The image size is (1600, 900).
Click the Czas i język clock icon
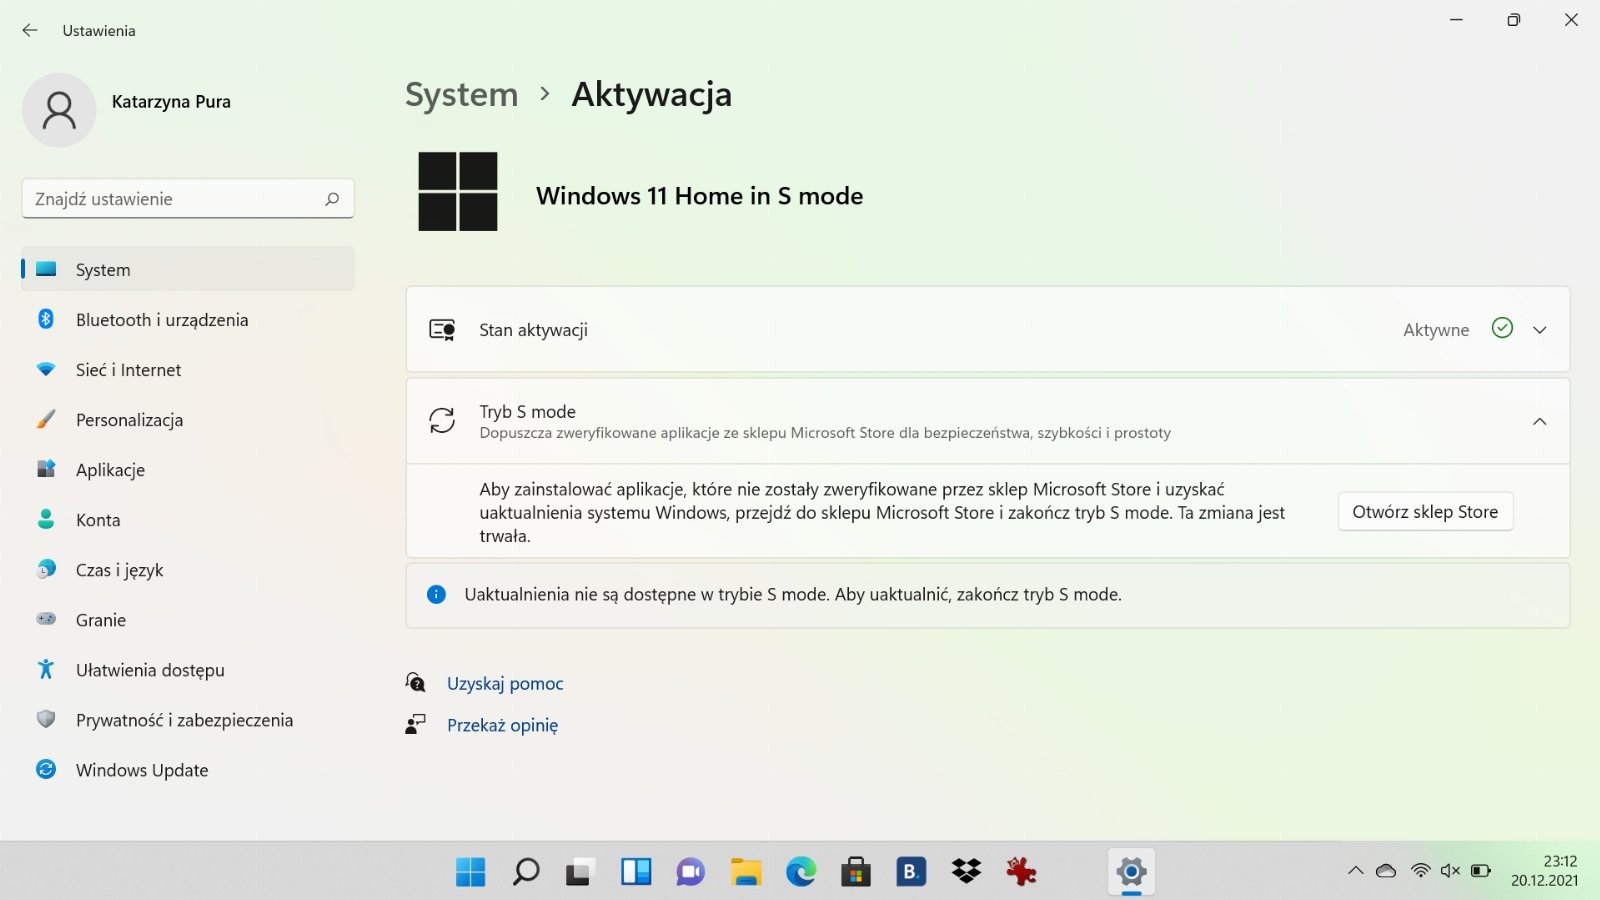(46, 569)
